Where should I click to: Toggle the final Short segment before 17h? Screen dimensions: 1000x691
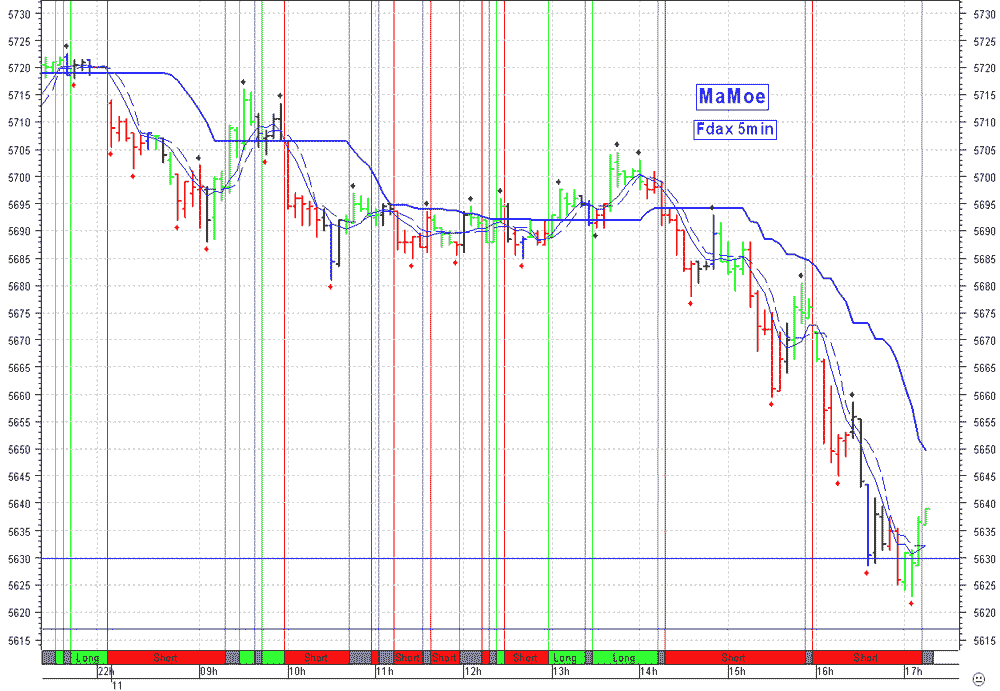868,658
